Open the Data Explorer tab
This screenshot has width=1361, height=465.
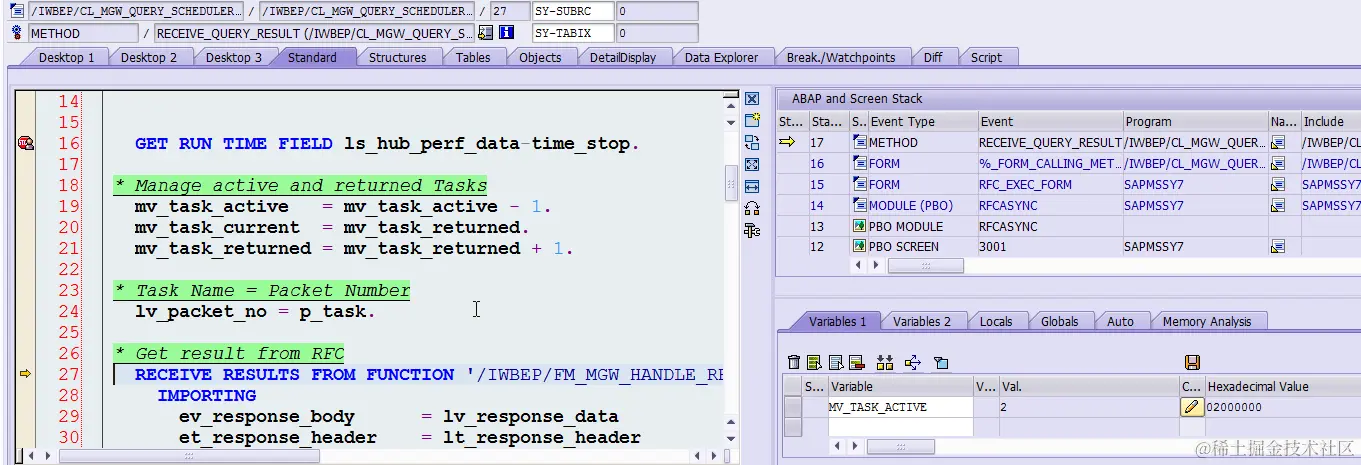click(x=721, y=57)
